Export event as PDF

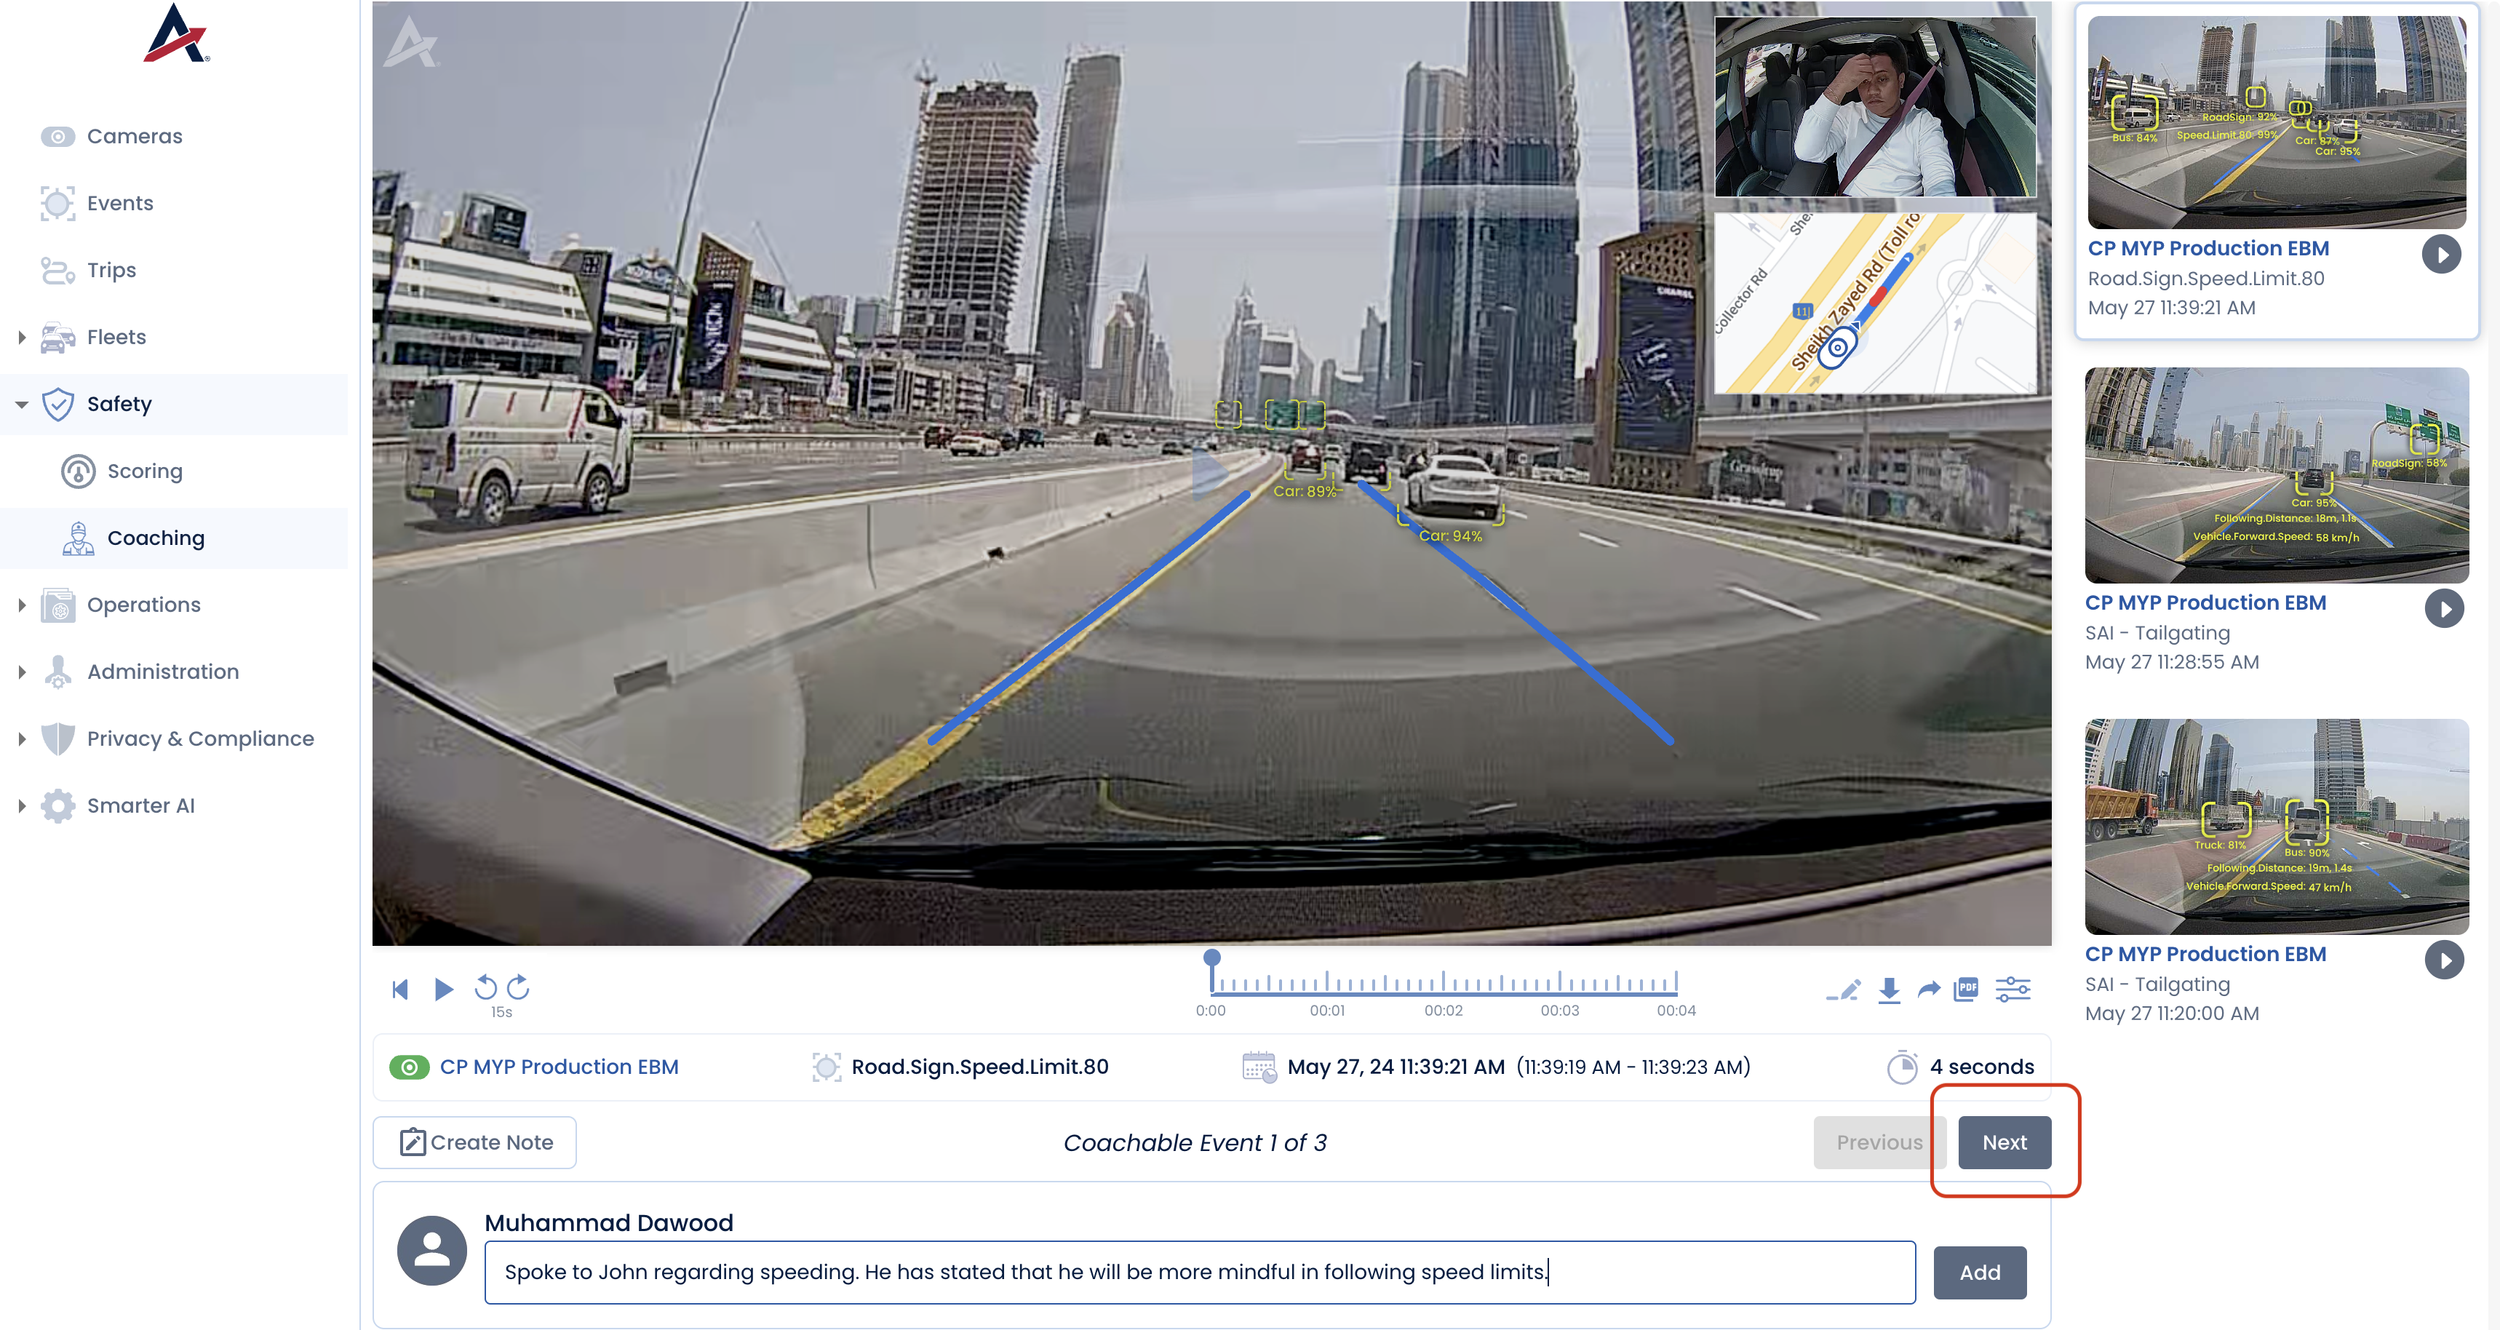pos(1966,989)
